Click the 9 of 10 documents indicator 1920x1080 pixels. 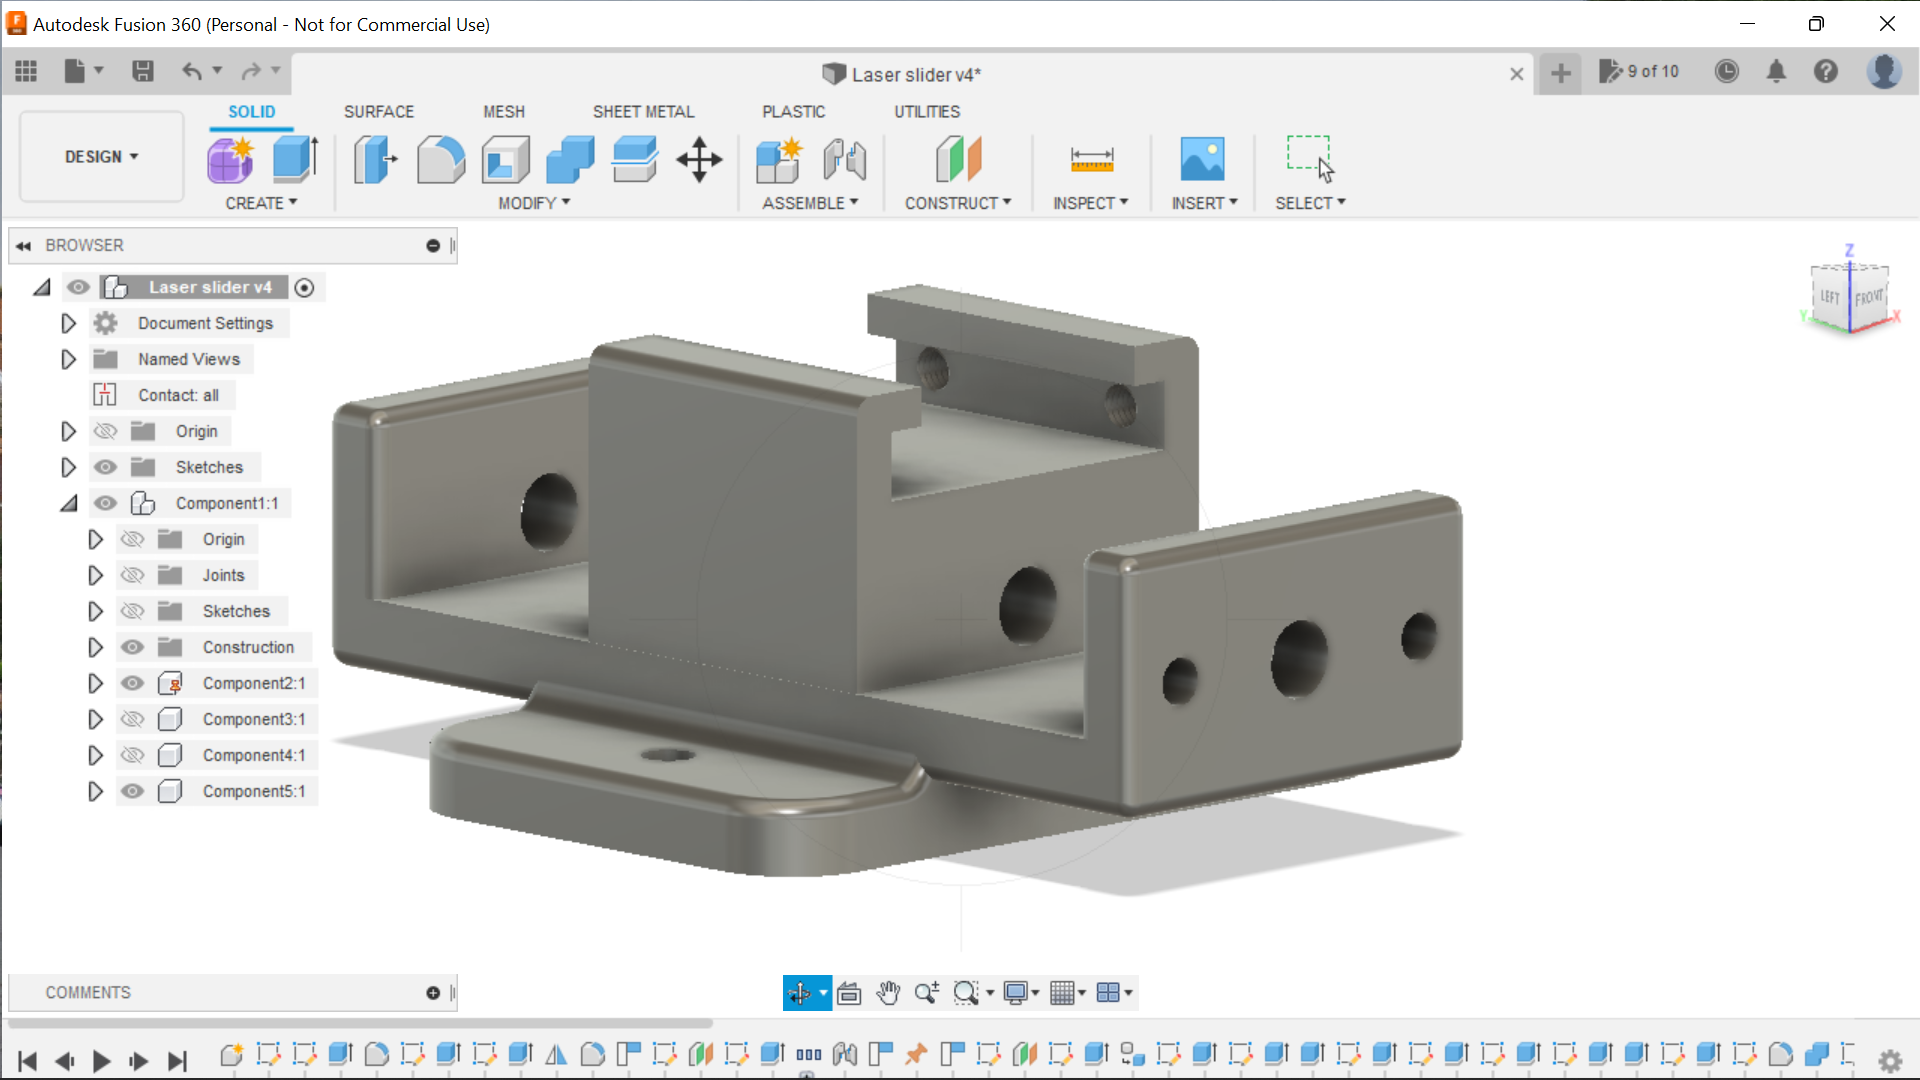click(1639, 72)
